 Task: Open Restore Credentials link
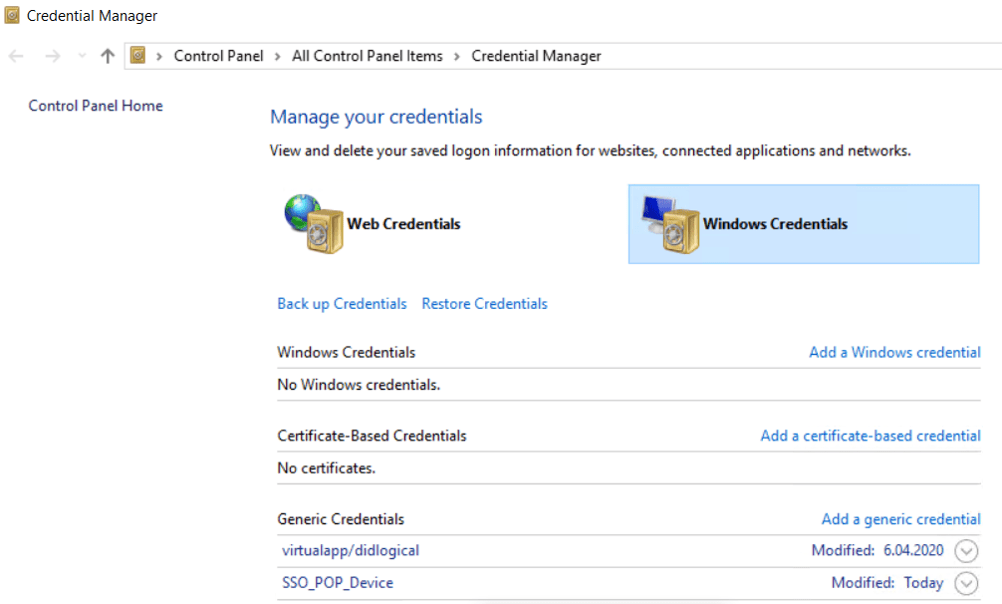(484, 304)
